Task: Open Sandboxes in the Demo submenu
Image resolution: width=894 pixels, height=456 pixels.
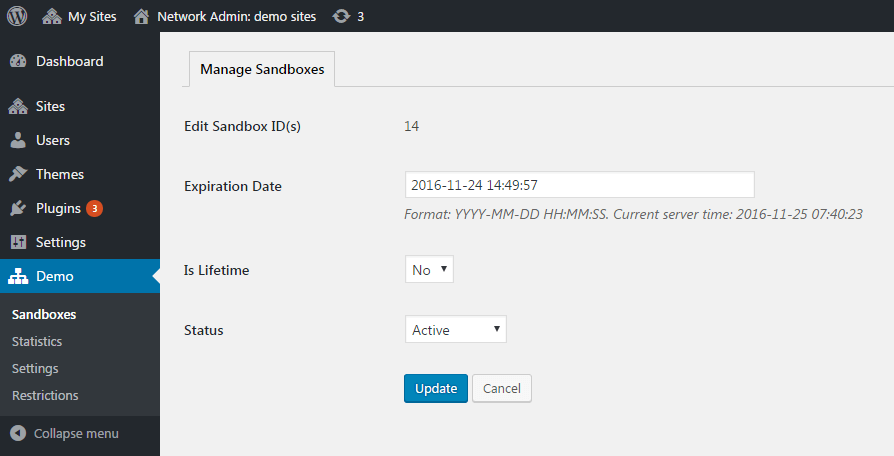Action: [44, 315]
